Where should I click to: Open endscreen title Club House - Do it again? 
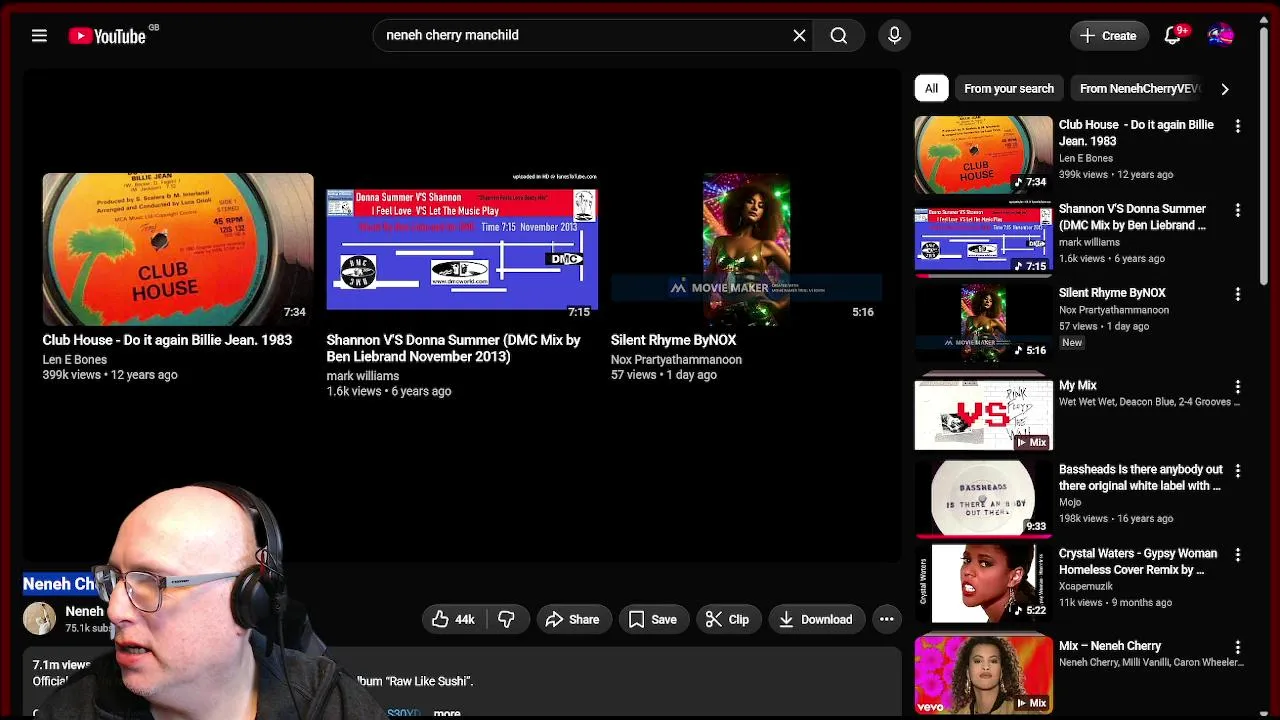coord(167,340)
